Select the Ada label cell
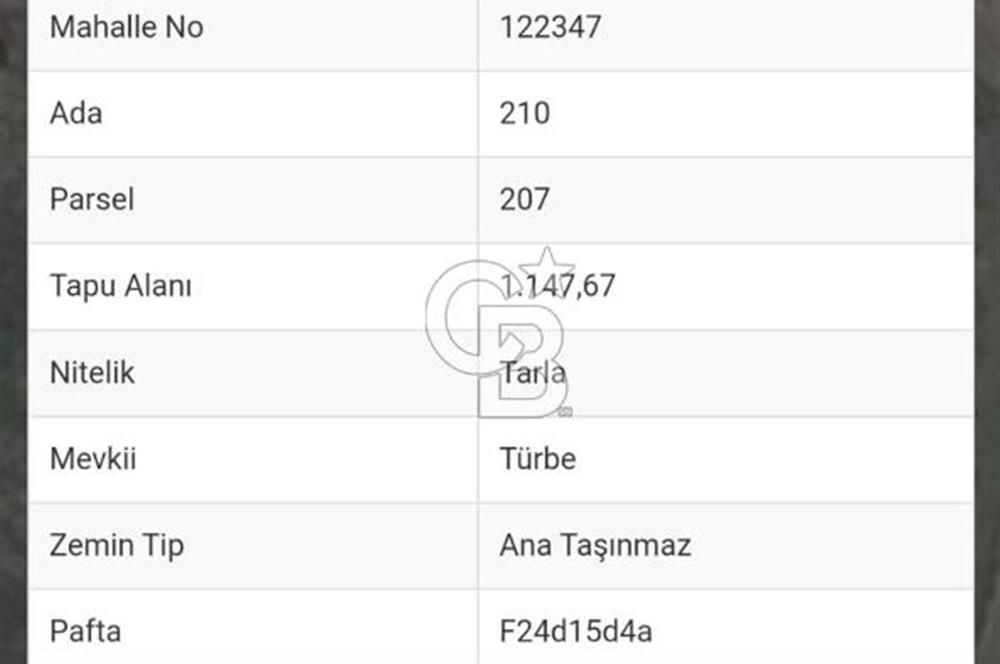 tap(76, 113)
